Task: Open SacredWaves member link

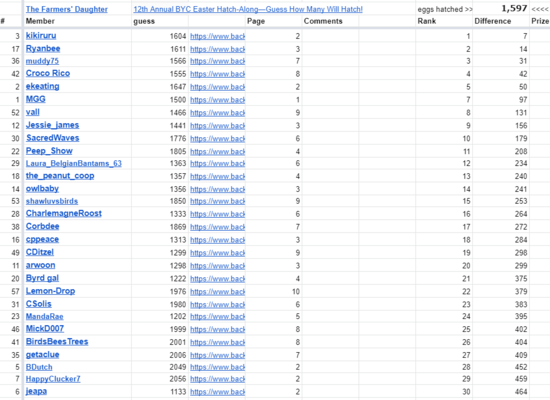Action: click(53, 138)
